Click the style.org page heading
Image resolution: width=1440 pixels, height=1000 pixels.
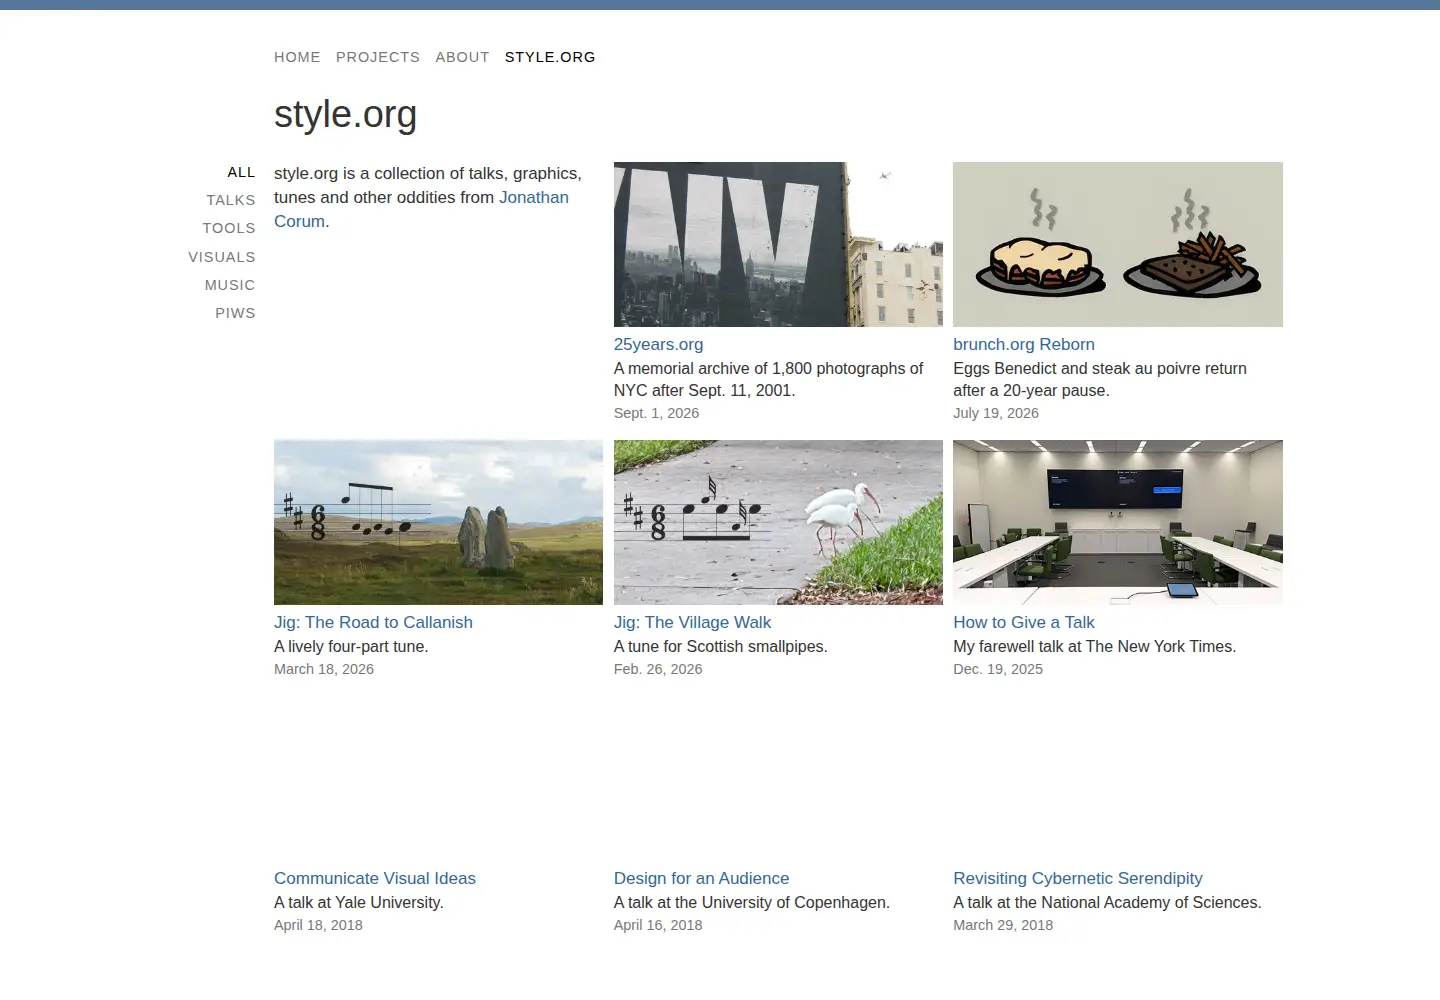click(345, 114)
